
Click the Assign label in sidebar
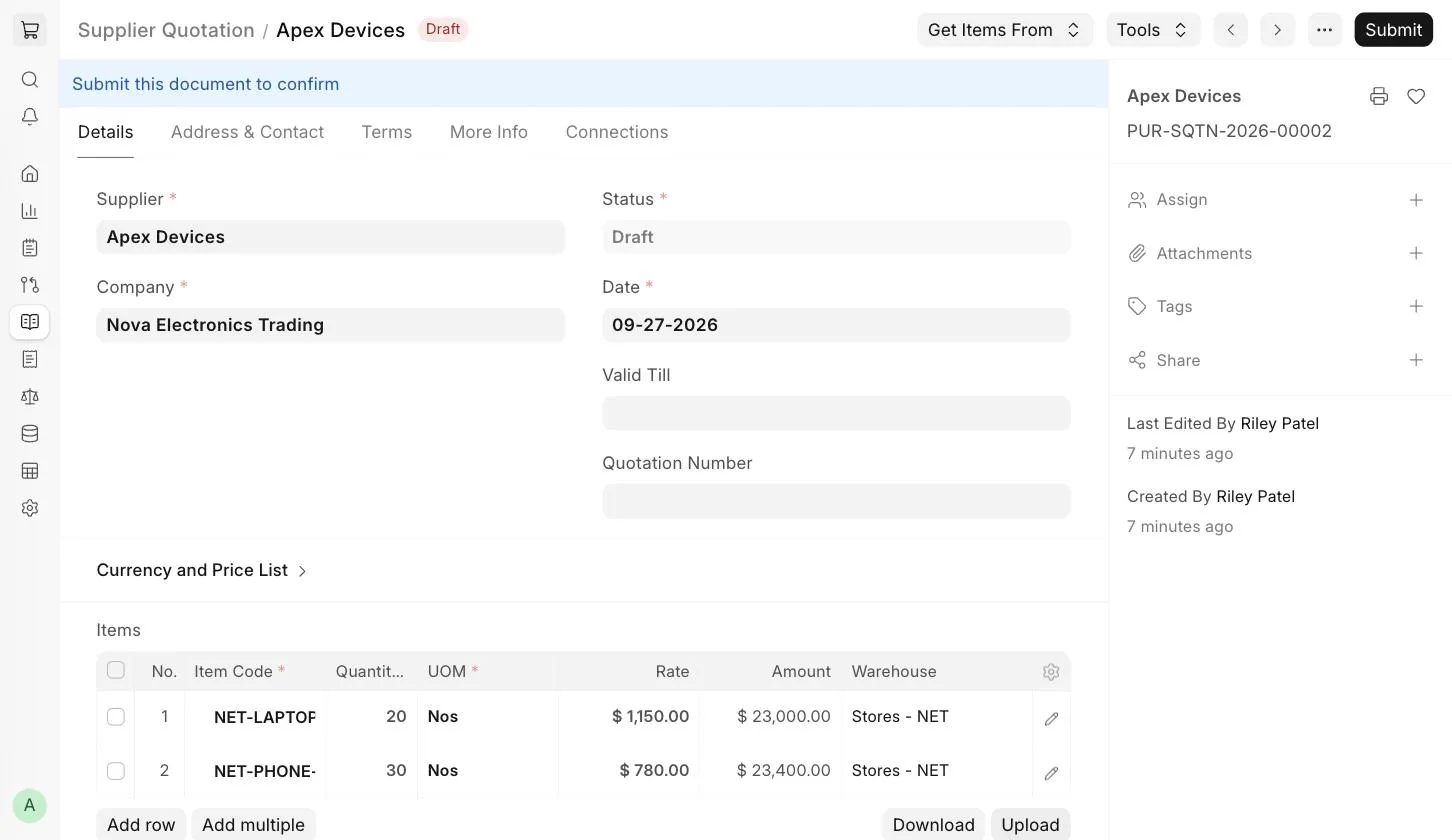pyautogui.click(x=1182, y=200)
